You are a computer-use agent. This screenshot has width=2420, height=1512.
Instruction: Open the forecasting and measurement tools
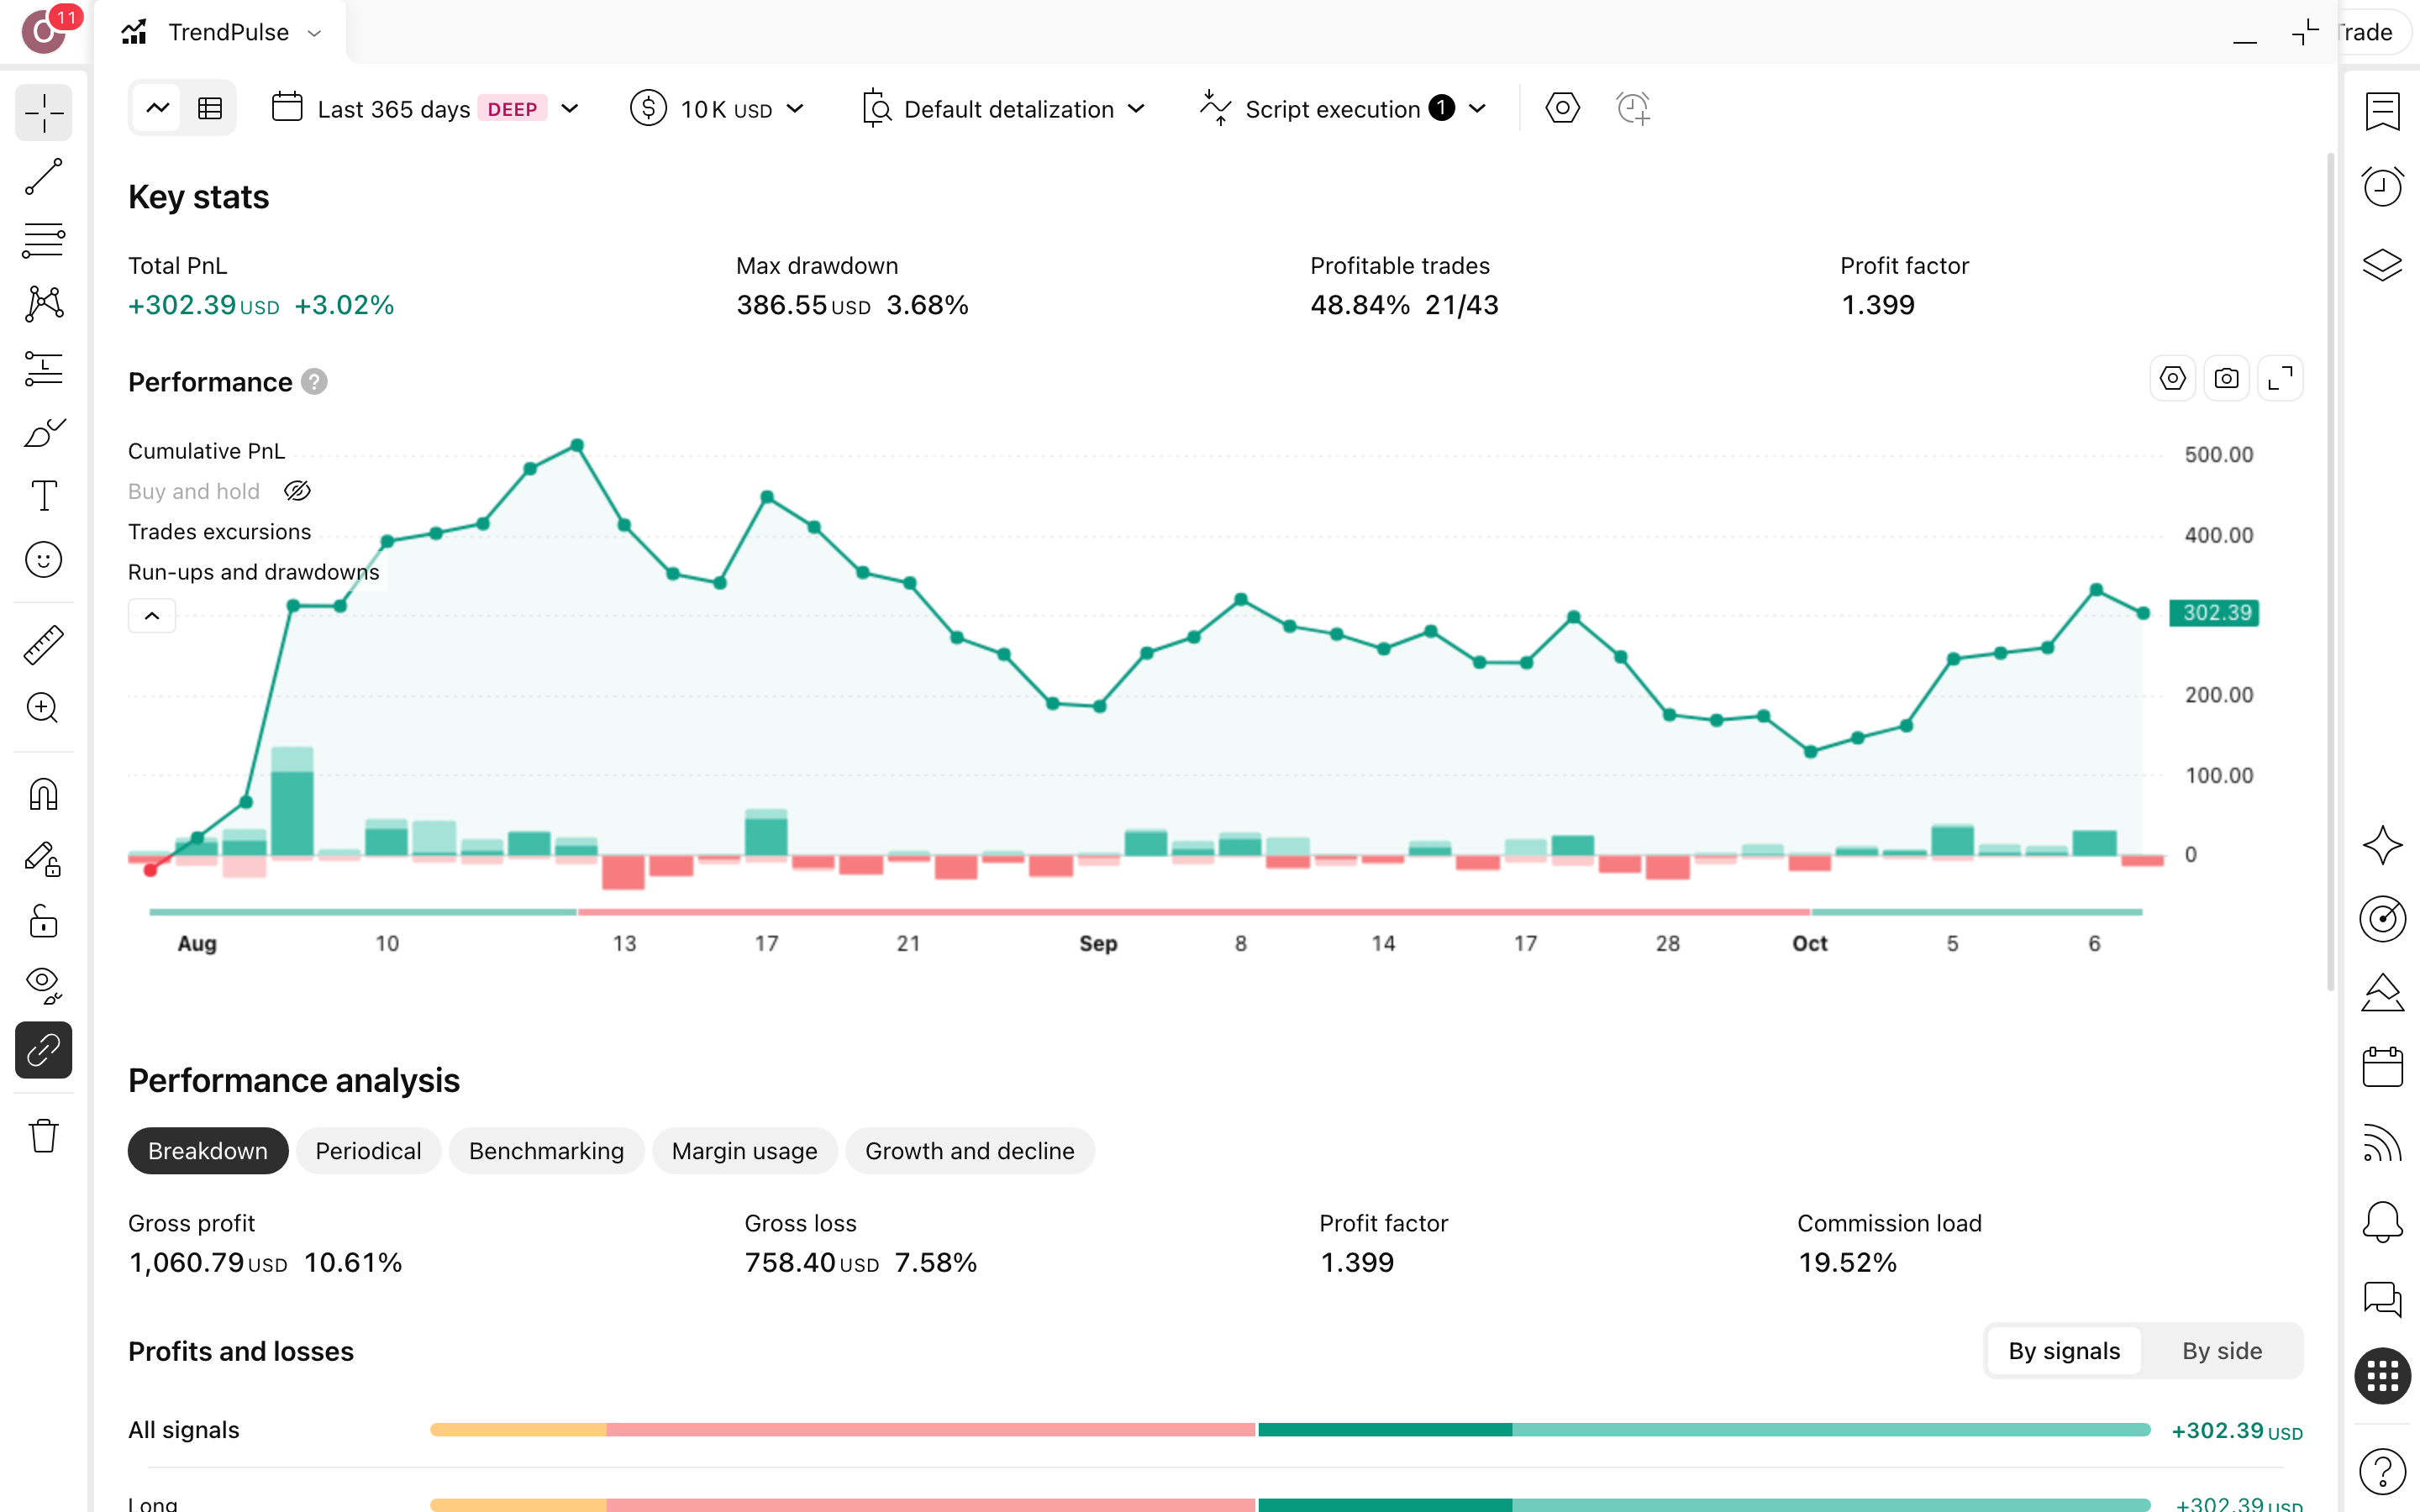(44, 368)
